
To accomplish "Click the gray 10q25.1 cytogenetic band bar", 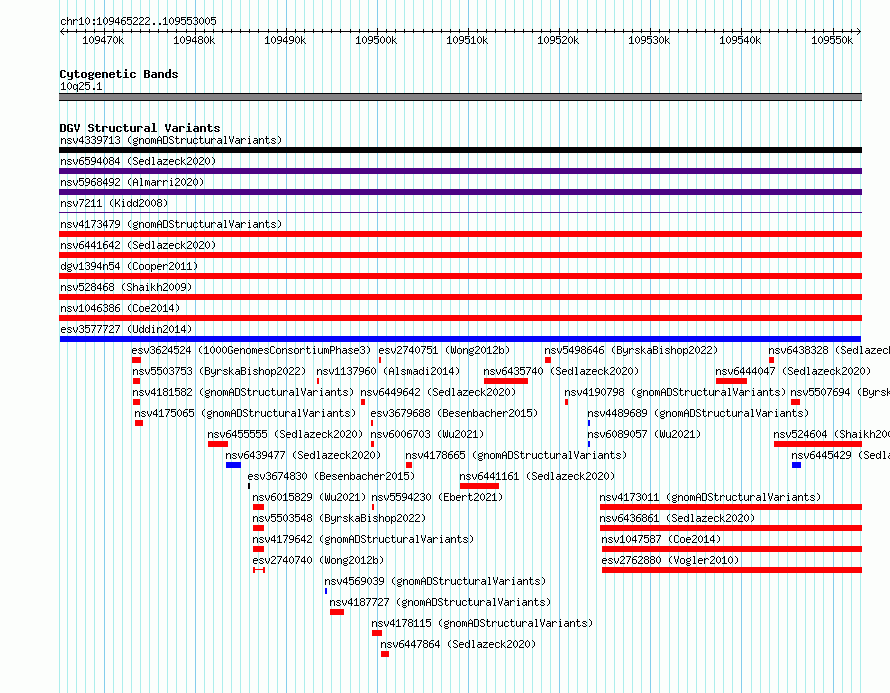I will click(460, 97).
